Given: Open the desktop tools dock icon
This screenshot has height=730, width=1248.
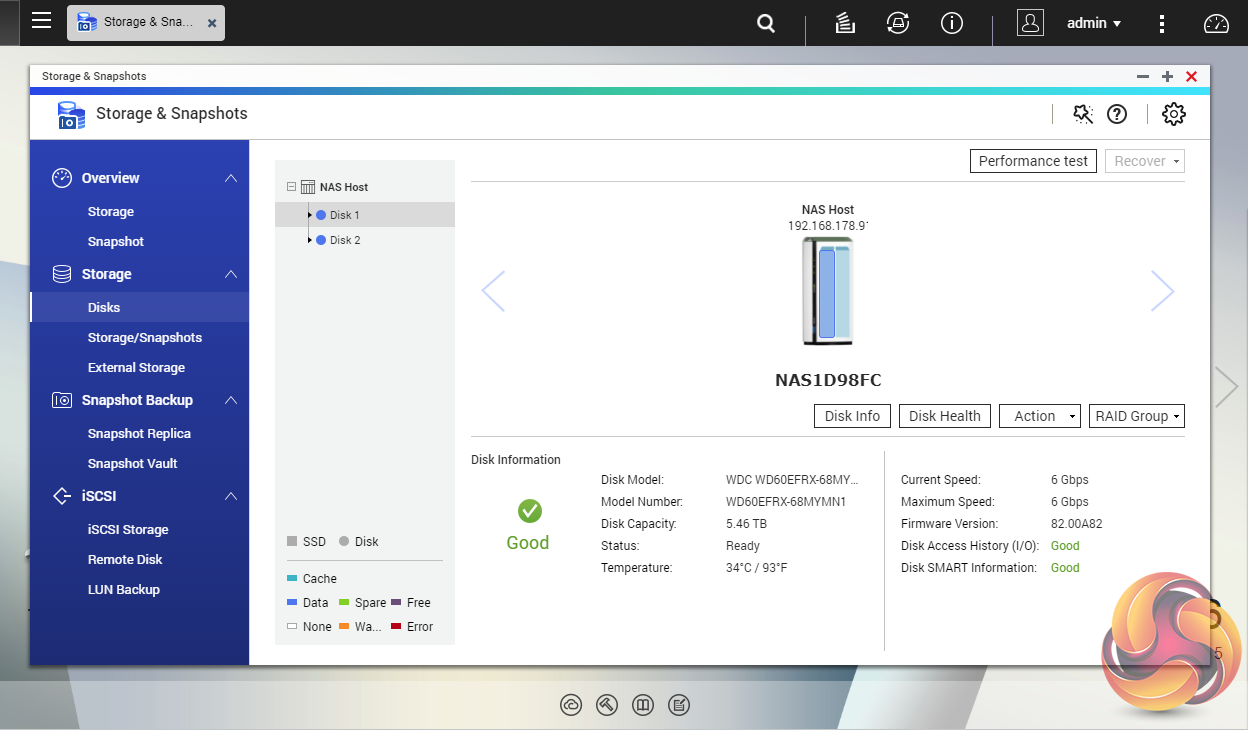Looking at the screenshot, I should coord(607,705).
